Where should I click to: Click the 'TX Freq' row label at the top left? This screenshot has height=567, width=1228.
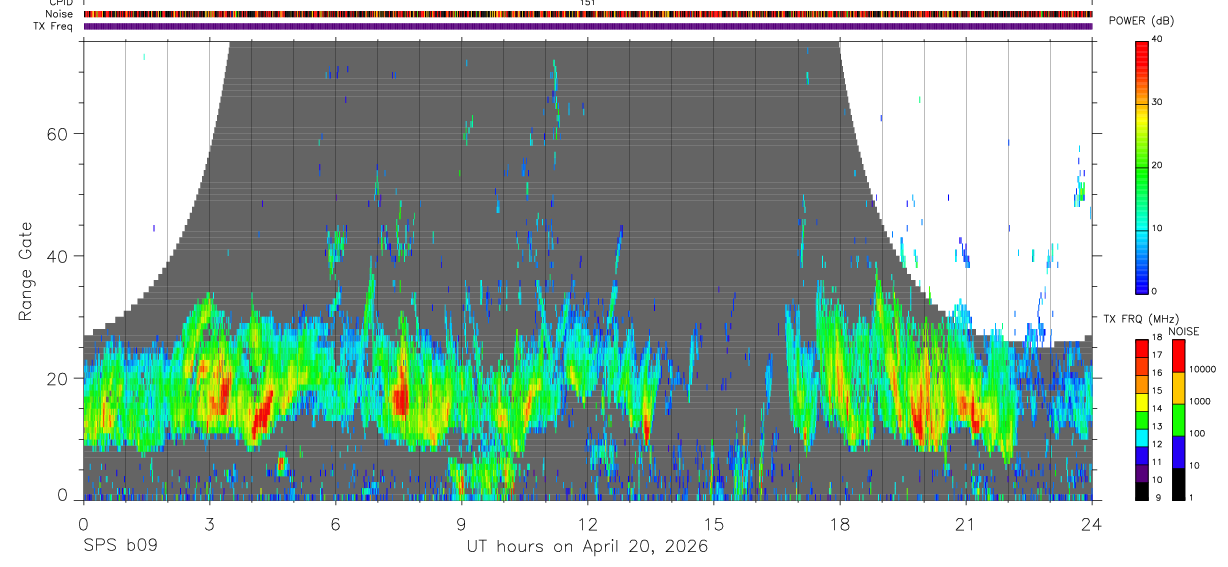tap(54, 26)
